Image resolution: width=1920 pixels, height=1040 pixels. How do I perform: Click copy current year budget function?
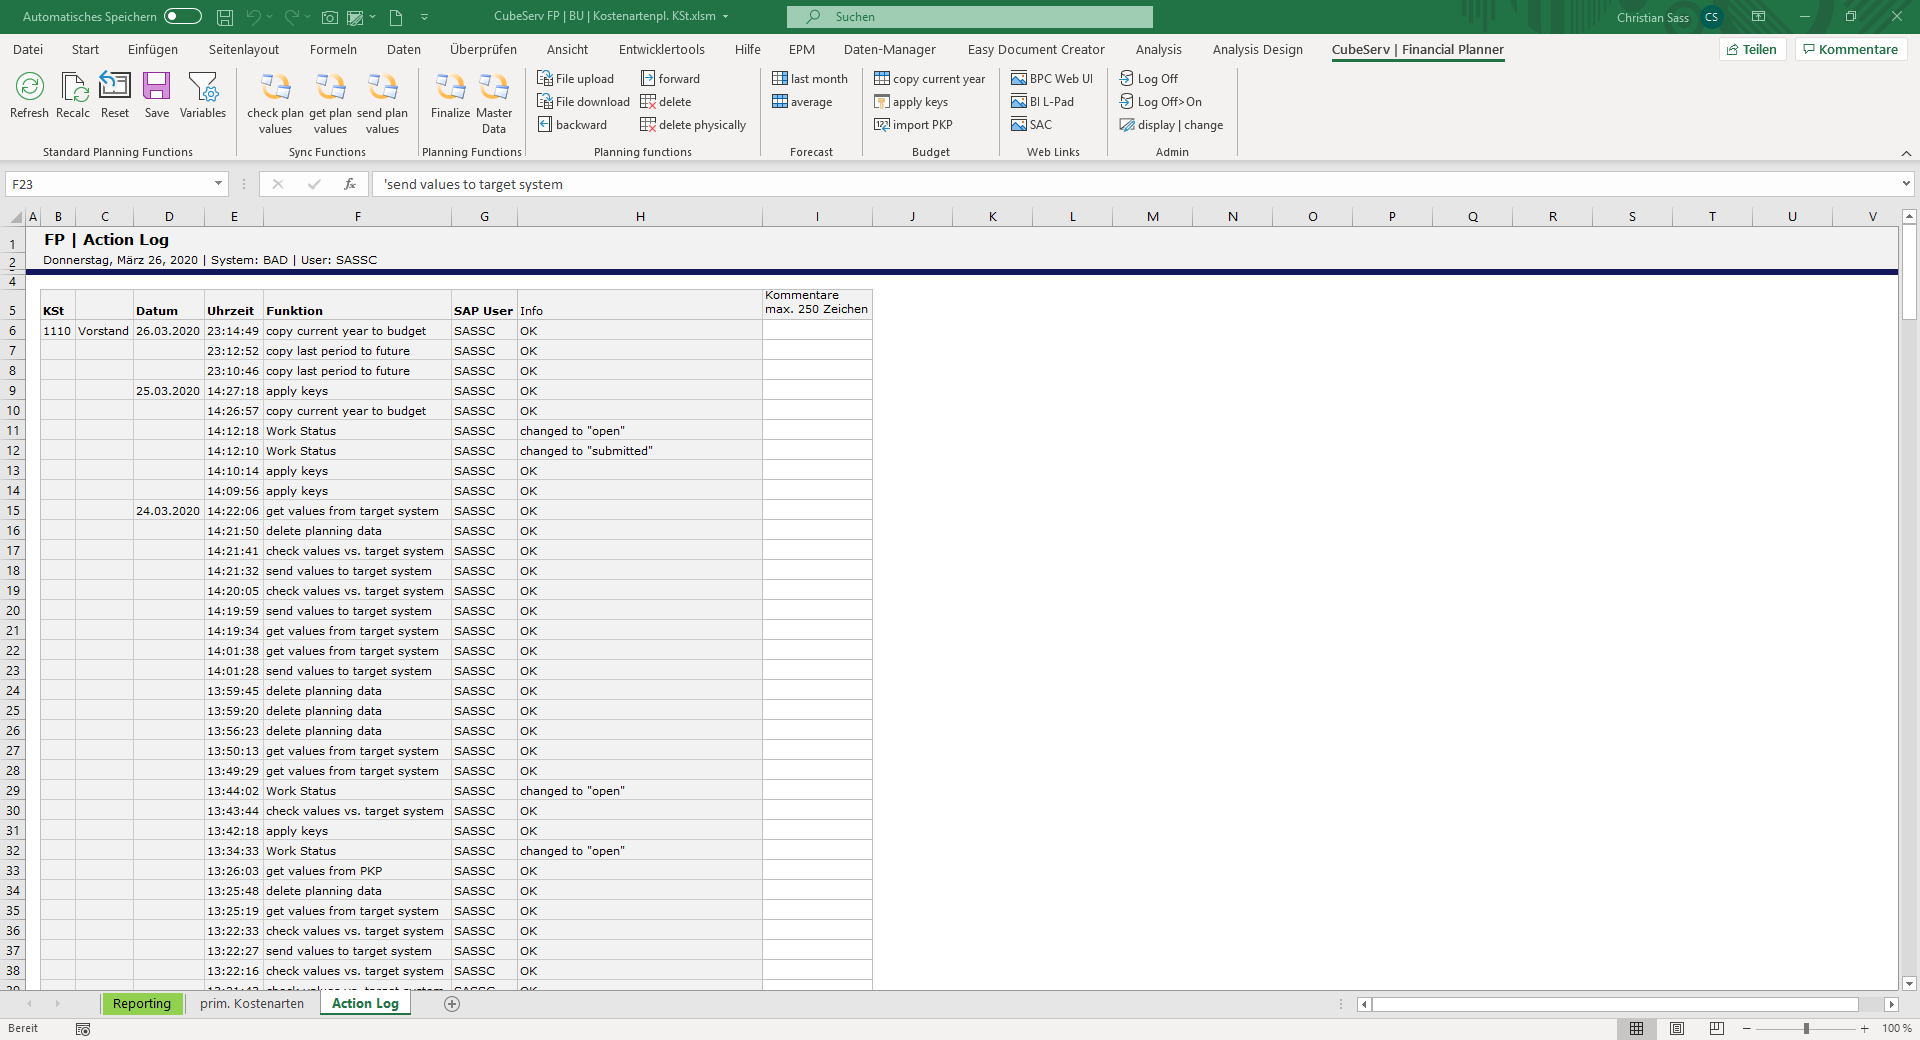[x=930, y=78]
